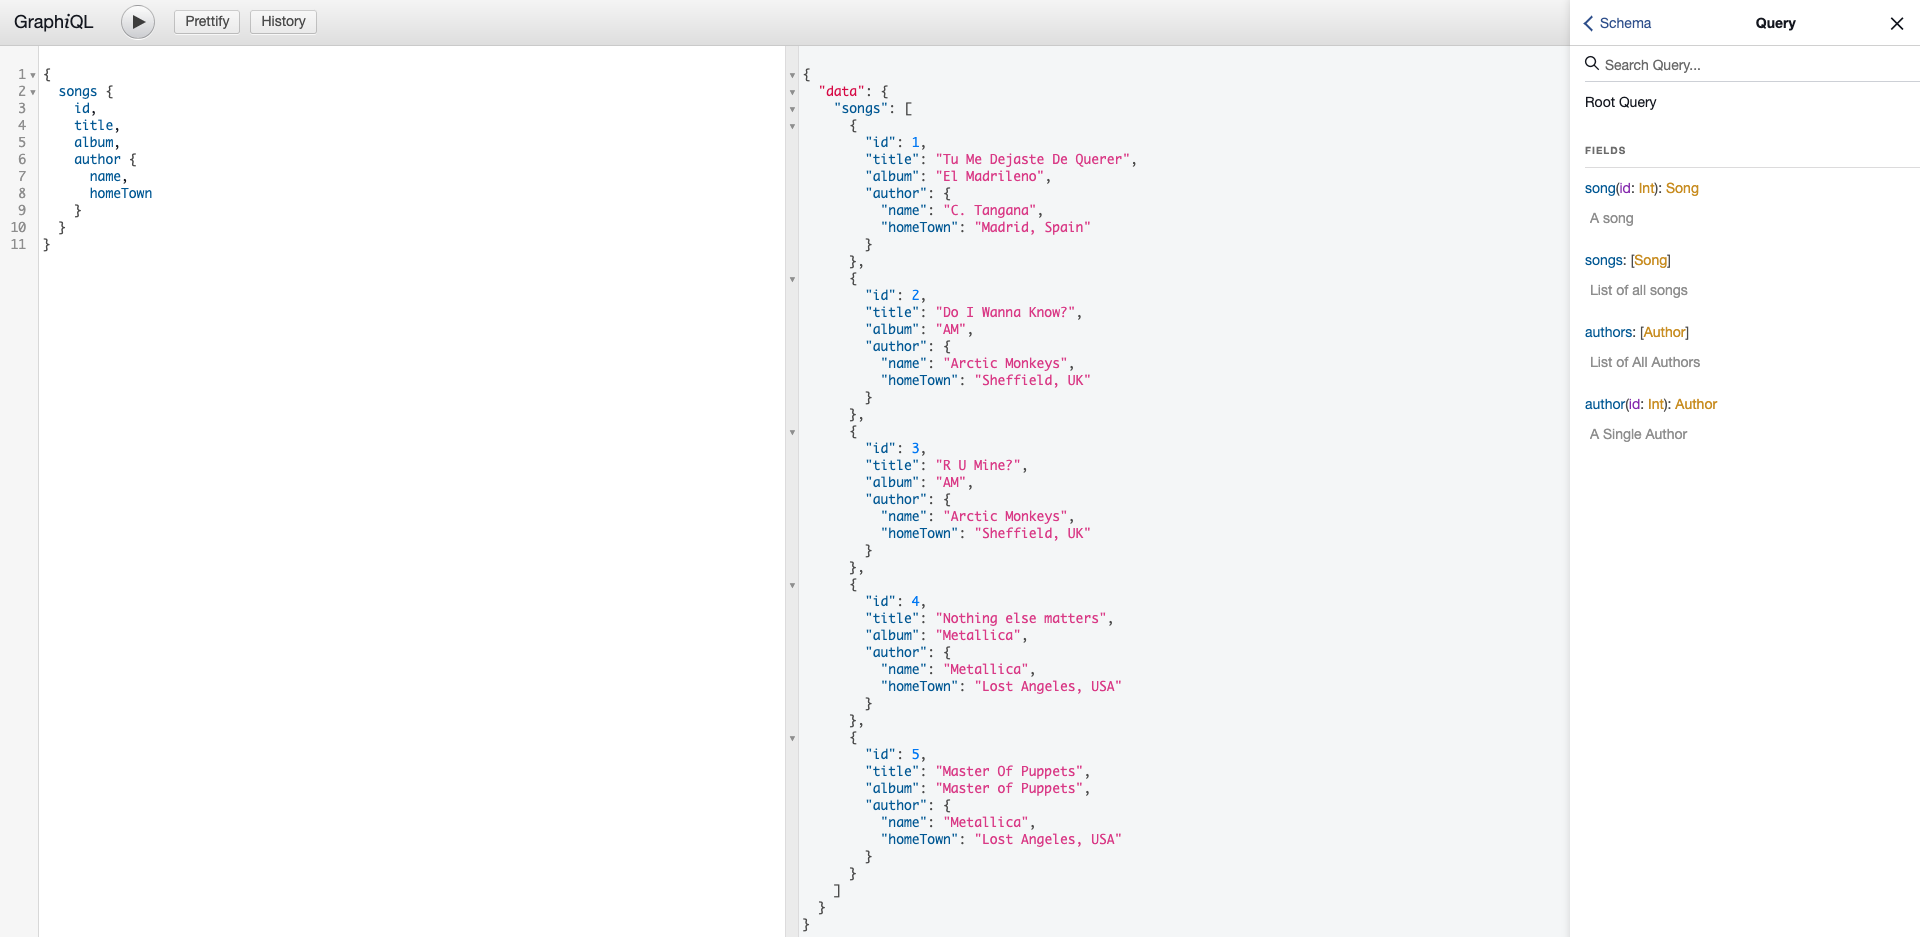Image resolution: width=1920 pixels, height=937 pixels.
Task: Open the Author type from the authors field
Action: (x=1664, y=332)
